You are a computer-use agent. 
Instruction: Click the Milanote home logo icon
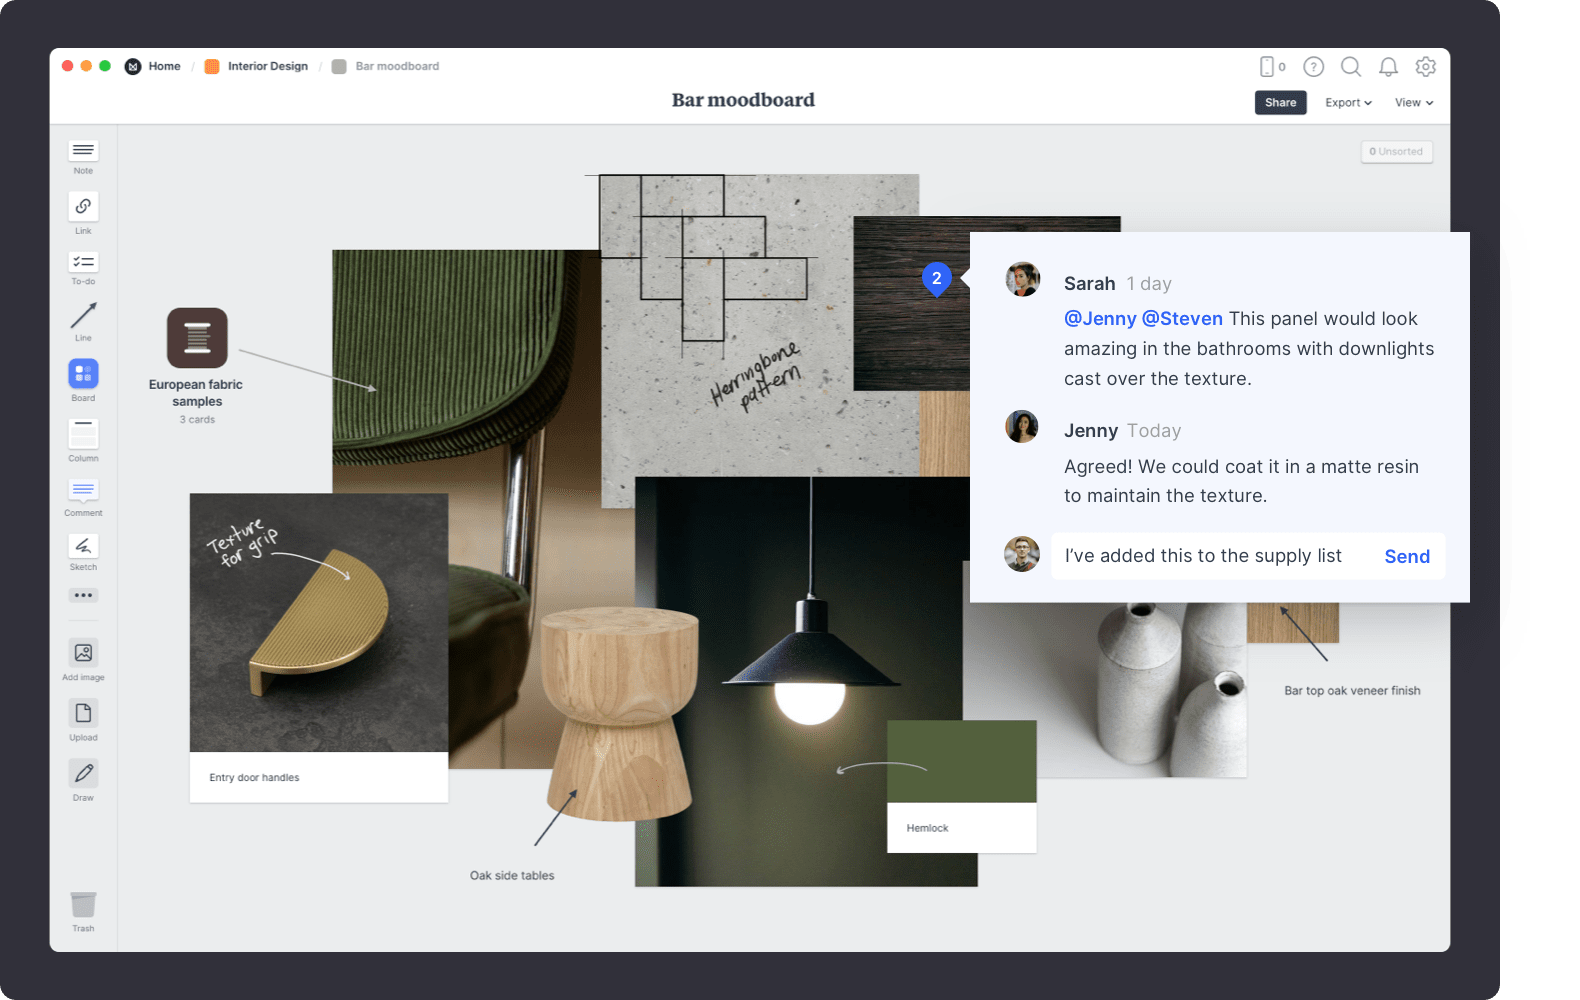coord(133,67)
